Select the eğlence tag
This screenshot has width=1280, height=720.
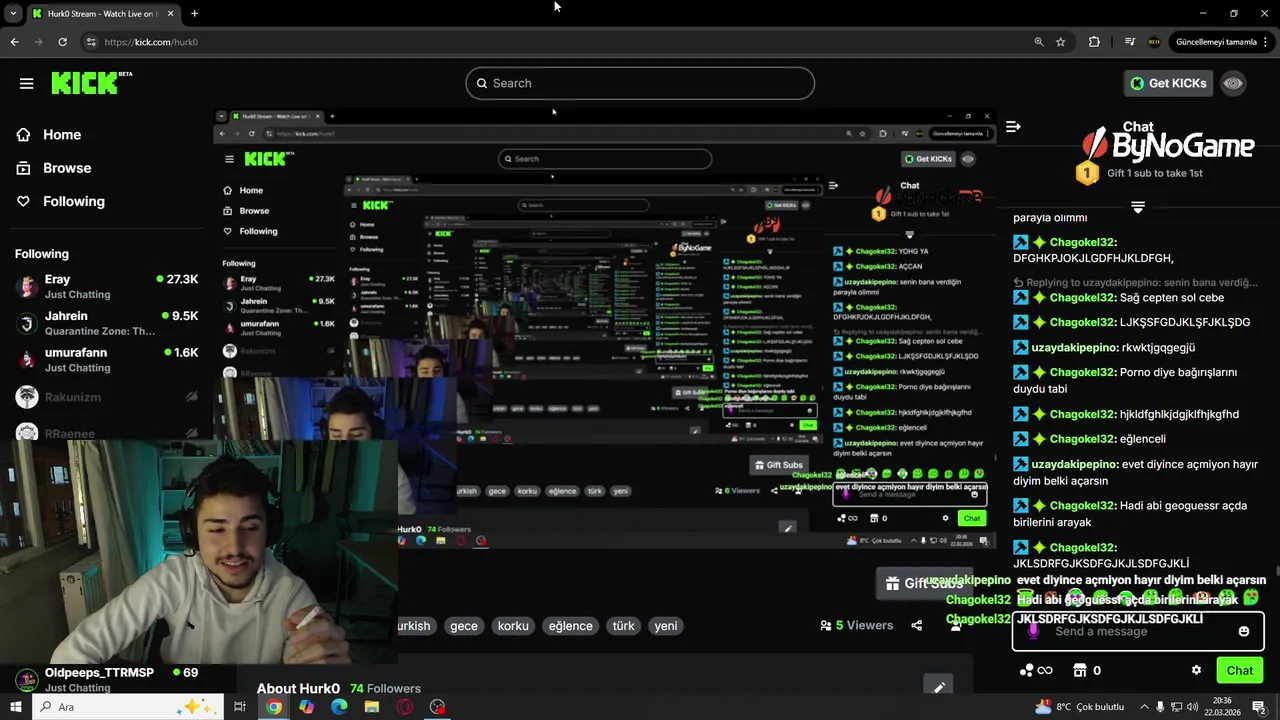[571, 626]
